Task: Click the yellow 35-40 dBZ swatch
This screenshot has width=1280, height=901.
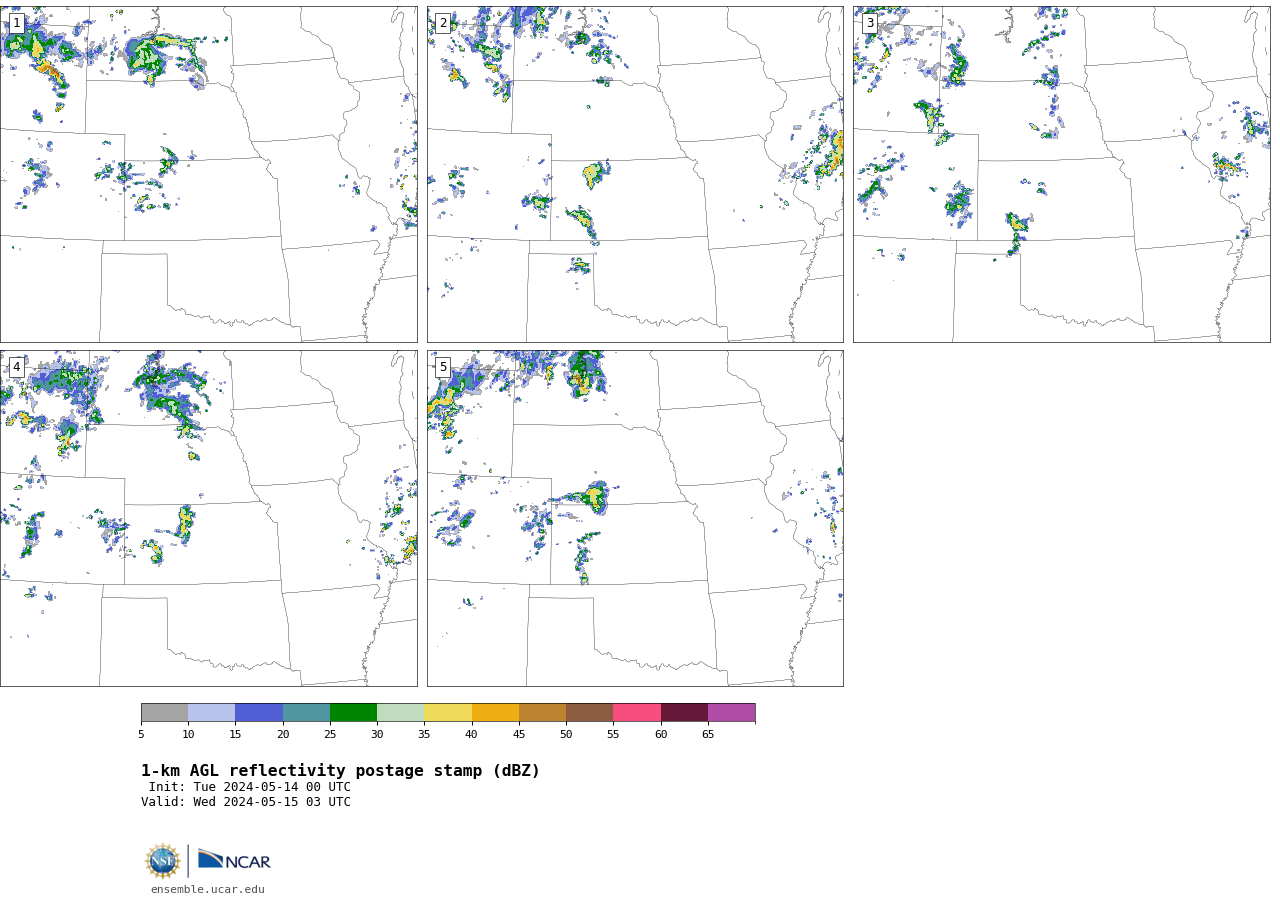Action: [x=448, y=713]
